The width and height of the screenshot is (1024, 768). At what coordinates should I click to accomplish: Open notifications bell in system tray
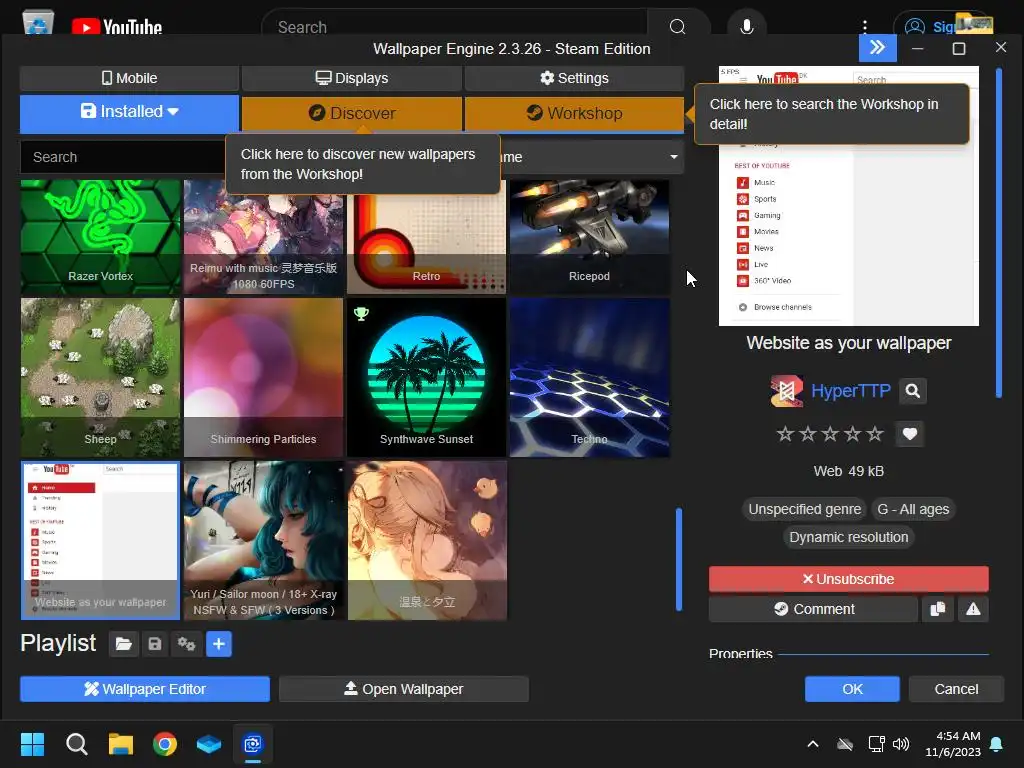(997, 744)
